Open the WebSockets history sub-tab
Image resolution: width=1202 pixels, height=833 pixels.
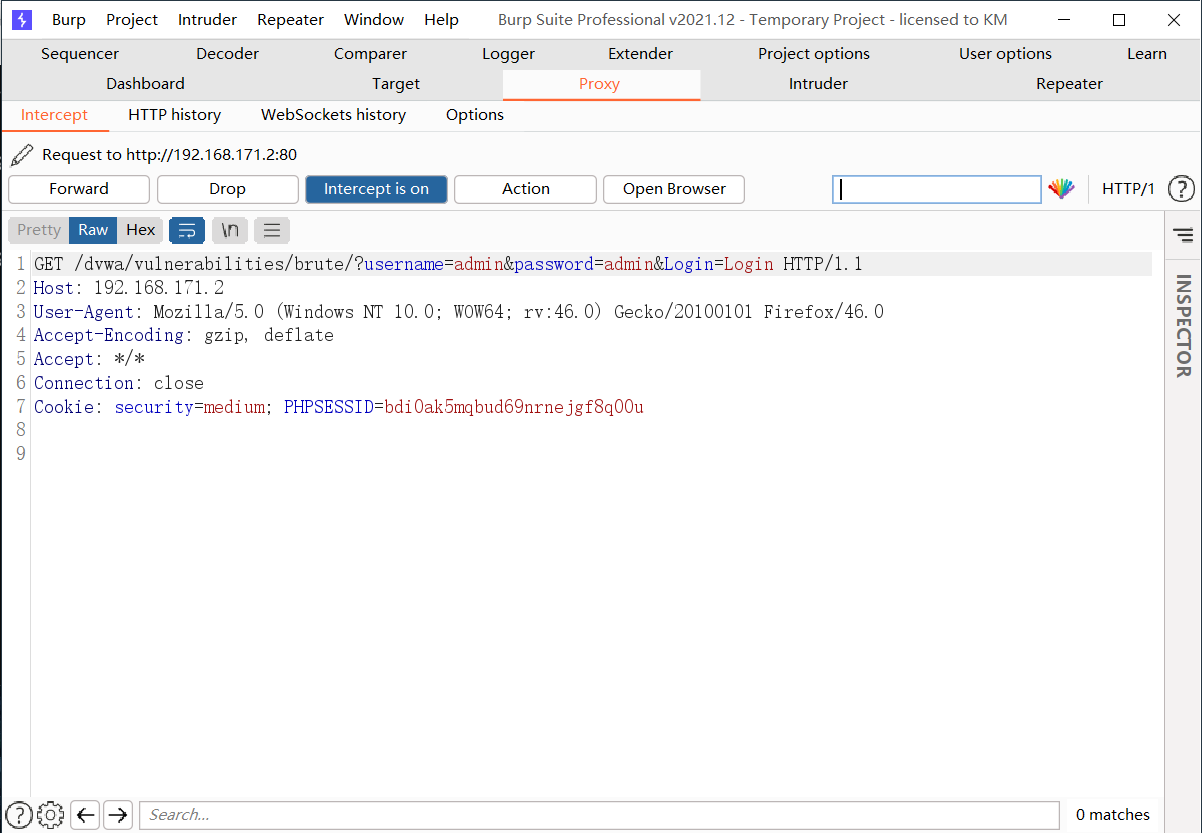click(x=333, y=115)
